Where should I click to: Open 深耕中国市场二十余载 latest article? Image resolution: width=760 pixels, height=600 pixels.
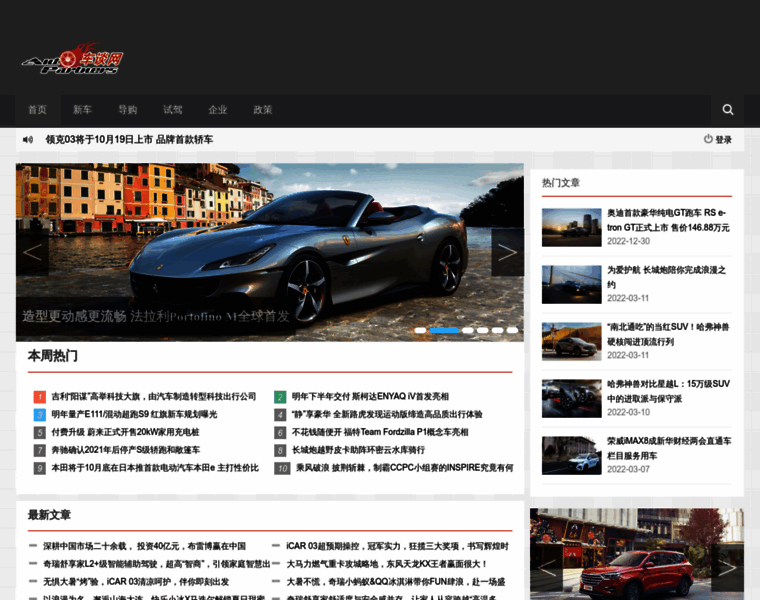[144, 546]
